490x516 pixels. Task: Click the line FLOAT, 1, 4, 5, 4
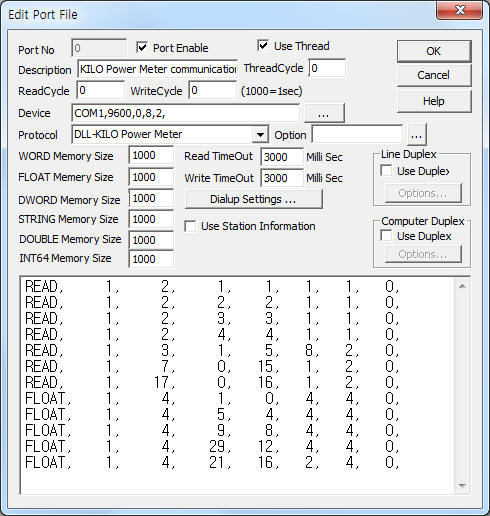[212, 414]
